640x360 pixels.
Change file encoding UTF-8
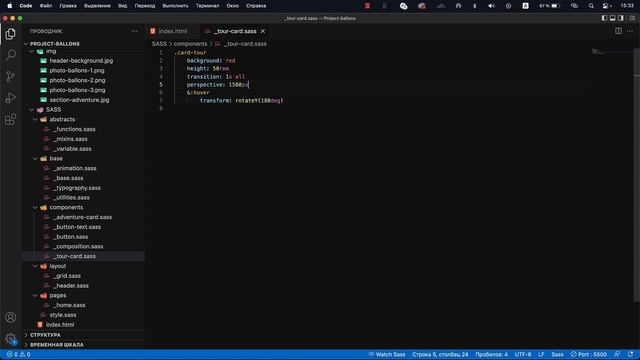(x=523, y=354)
